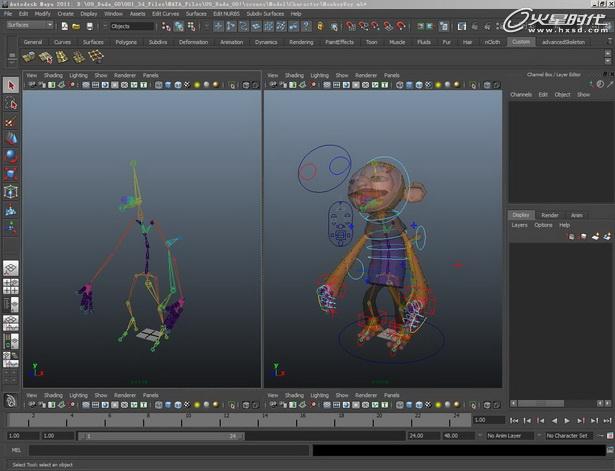Open Lighting menu in skeleton viewport
The image size is (615, 471).
(78, 75)
